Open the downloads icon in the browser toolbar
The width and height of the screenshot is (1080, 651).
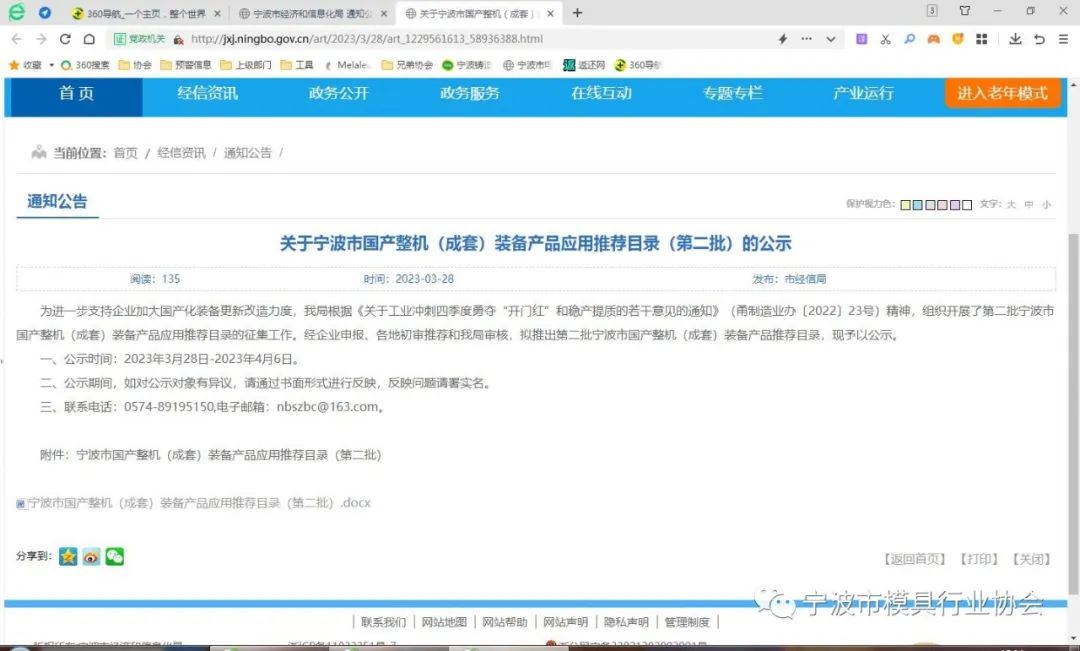click(1015, 37)
